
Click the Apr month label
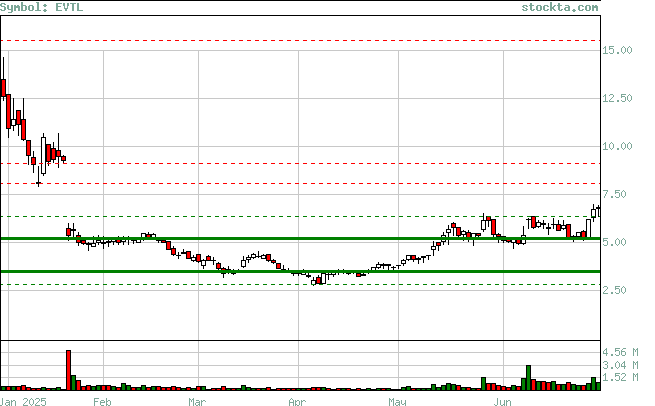tap(297, 402)
